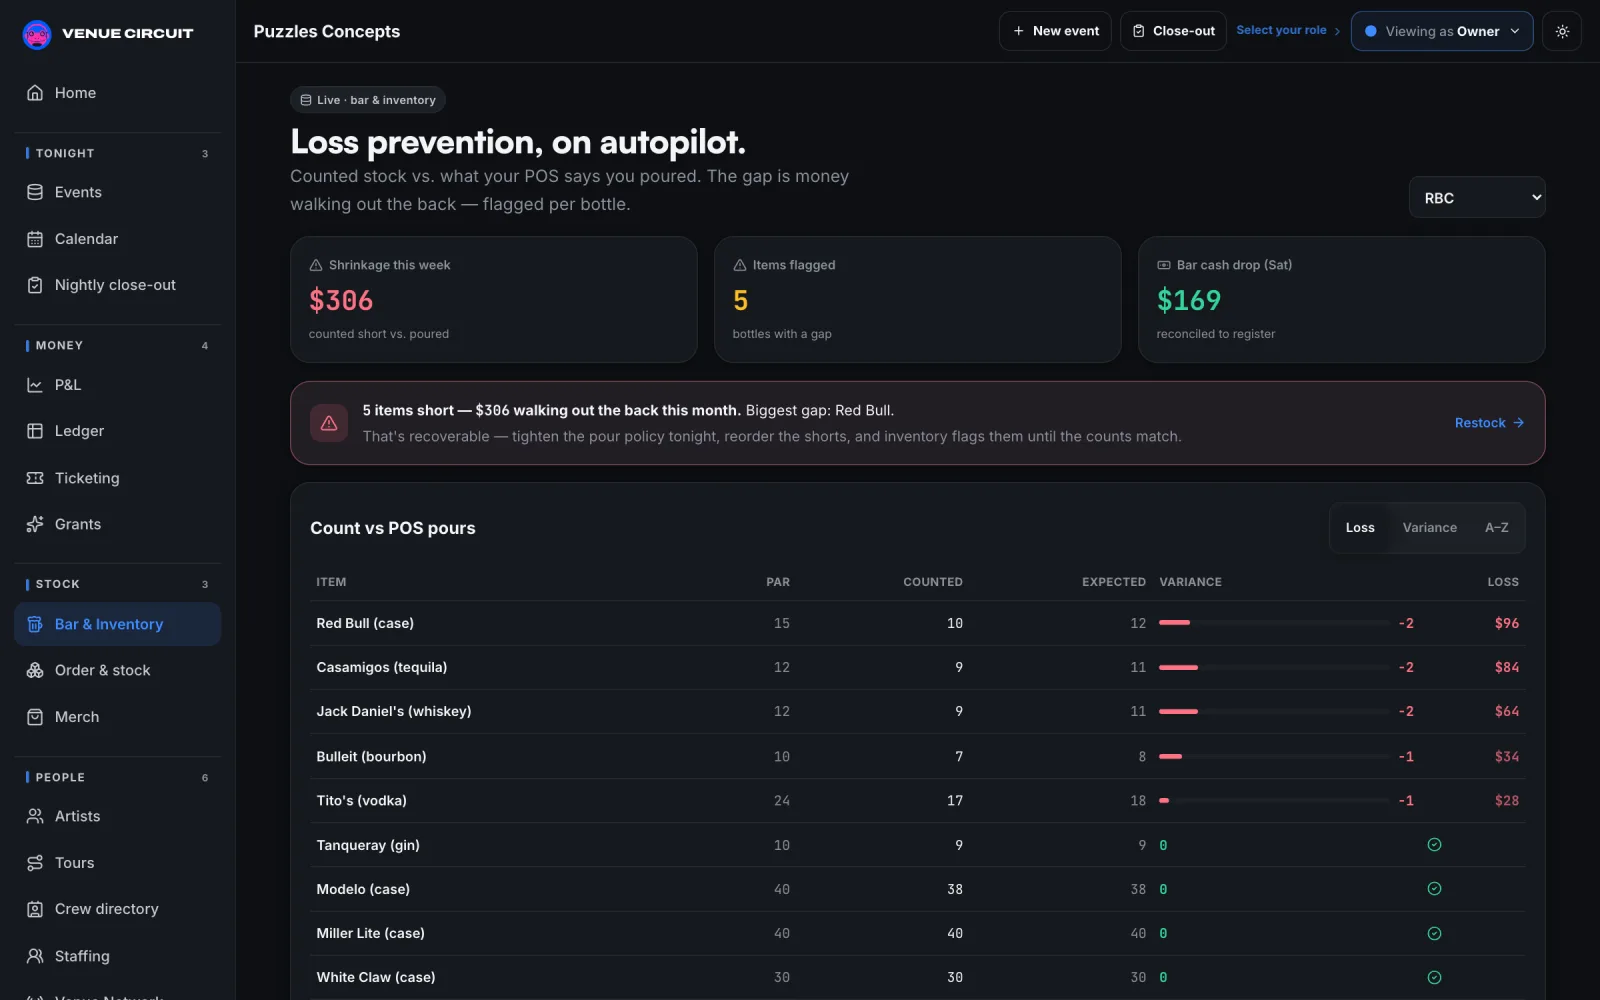This screenshot has height=1000, width=1600.
Task: Open Grants via its sparkle icon
Action: 35,524
